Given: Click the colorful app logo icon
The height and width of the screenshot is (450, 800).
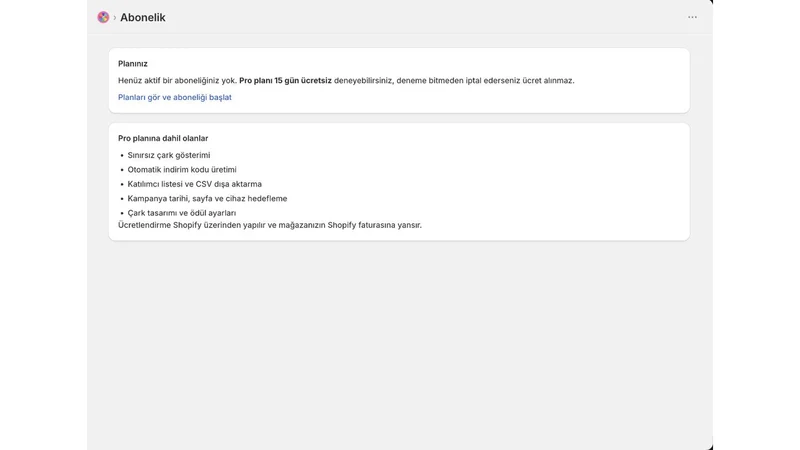Looking at the screenshot, I should coord(103,17).
